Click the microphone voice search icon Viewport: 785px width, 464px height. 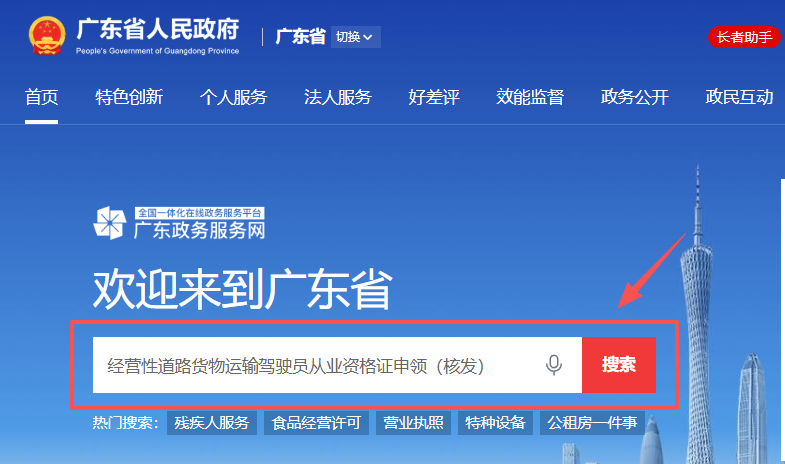coord(554,366)
